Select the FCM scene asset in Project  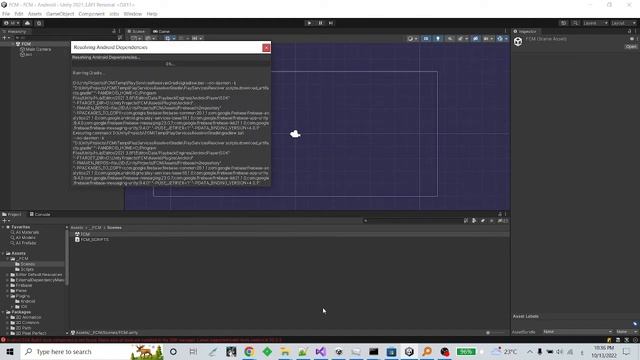[x=85, y=234]
